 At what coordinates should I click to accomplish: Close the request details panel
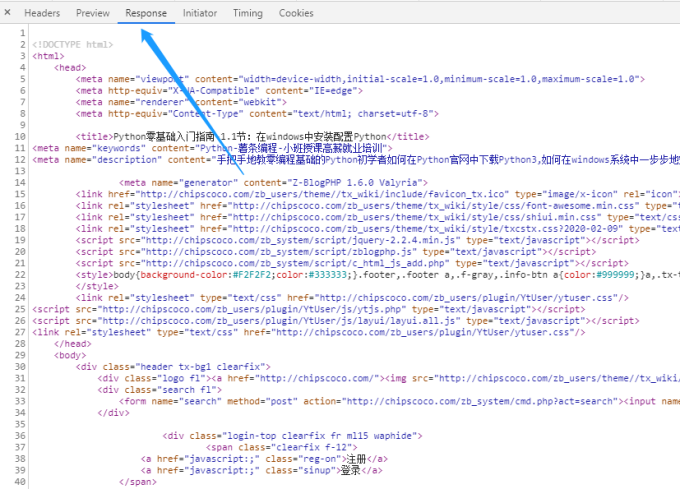tap(7, 12)
